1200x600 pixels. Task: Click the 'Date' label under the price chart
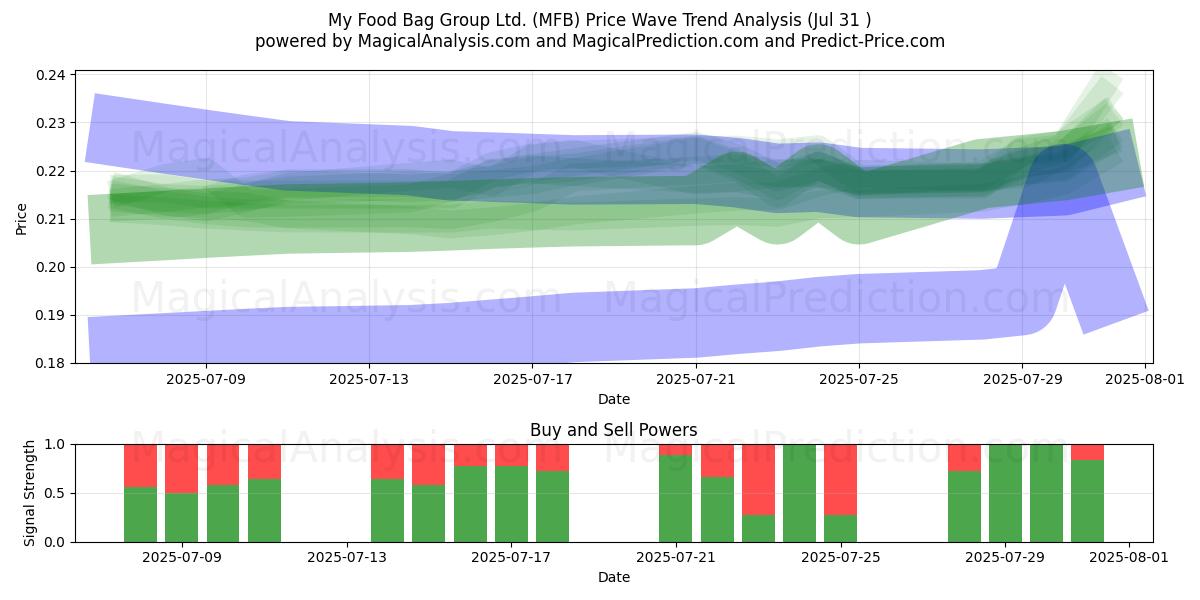click(614, 399)
